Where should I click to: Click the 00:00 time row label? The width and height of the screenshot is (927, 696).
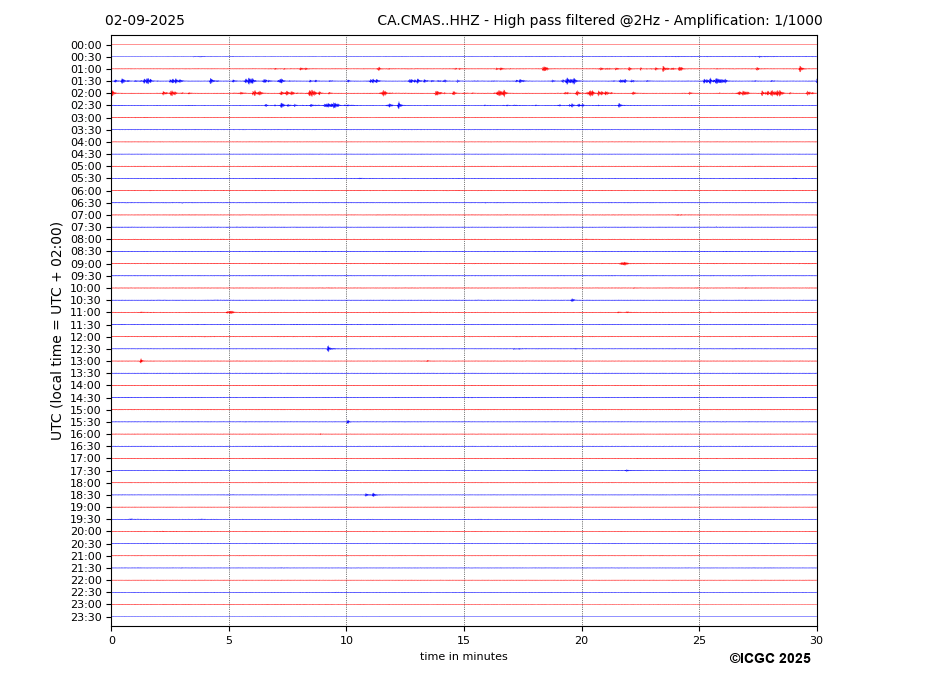click(x=86, y=45)
